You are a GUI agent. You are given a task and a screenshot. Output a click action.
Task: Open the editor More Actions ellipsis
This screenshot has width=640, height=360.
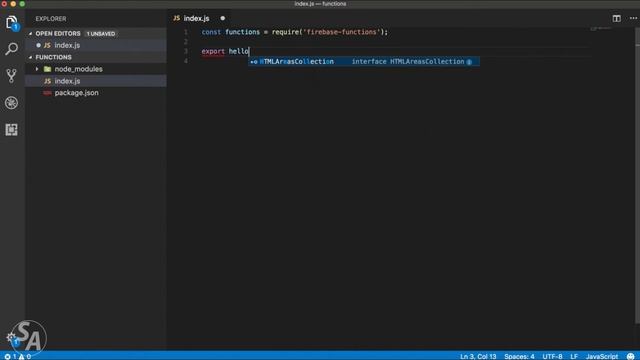point(633,18)
